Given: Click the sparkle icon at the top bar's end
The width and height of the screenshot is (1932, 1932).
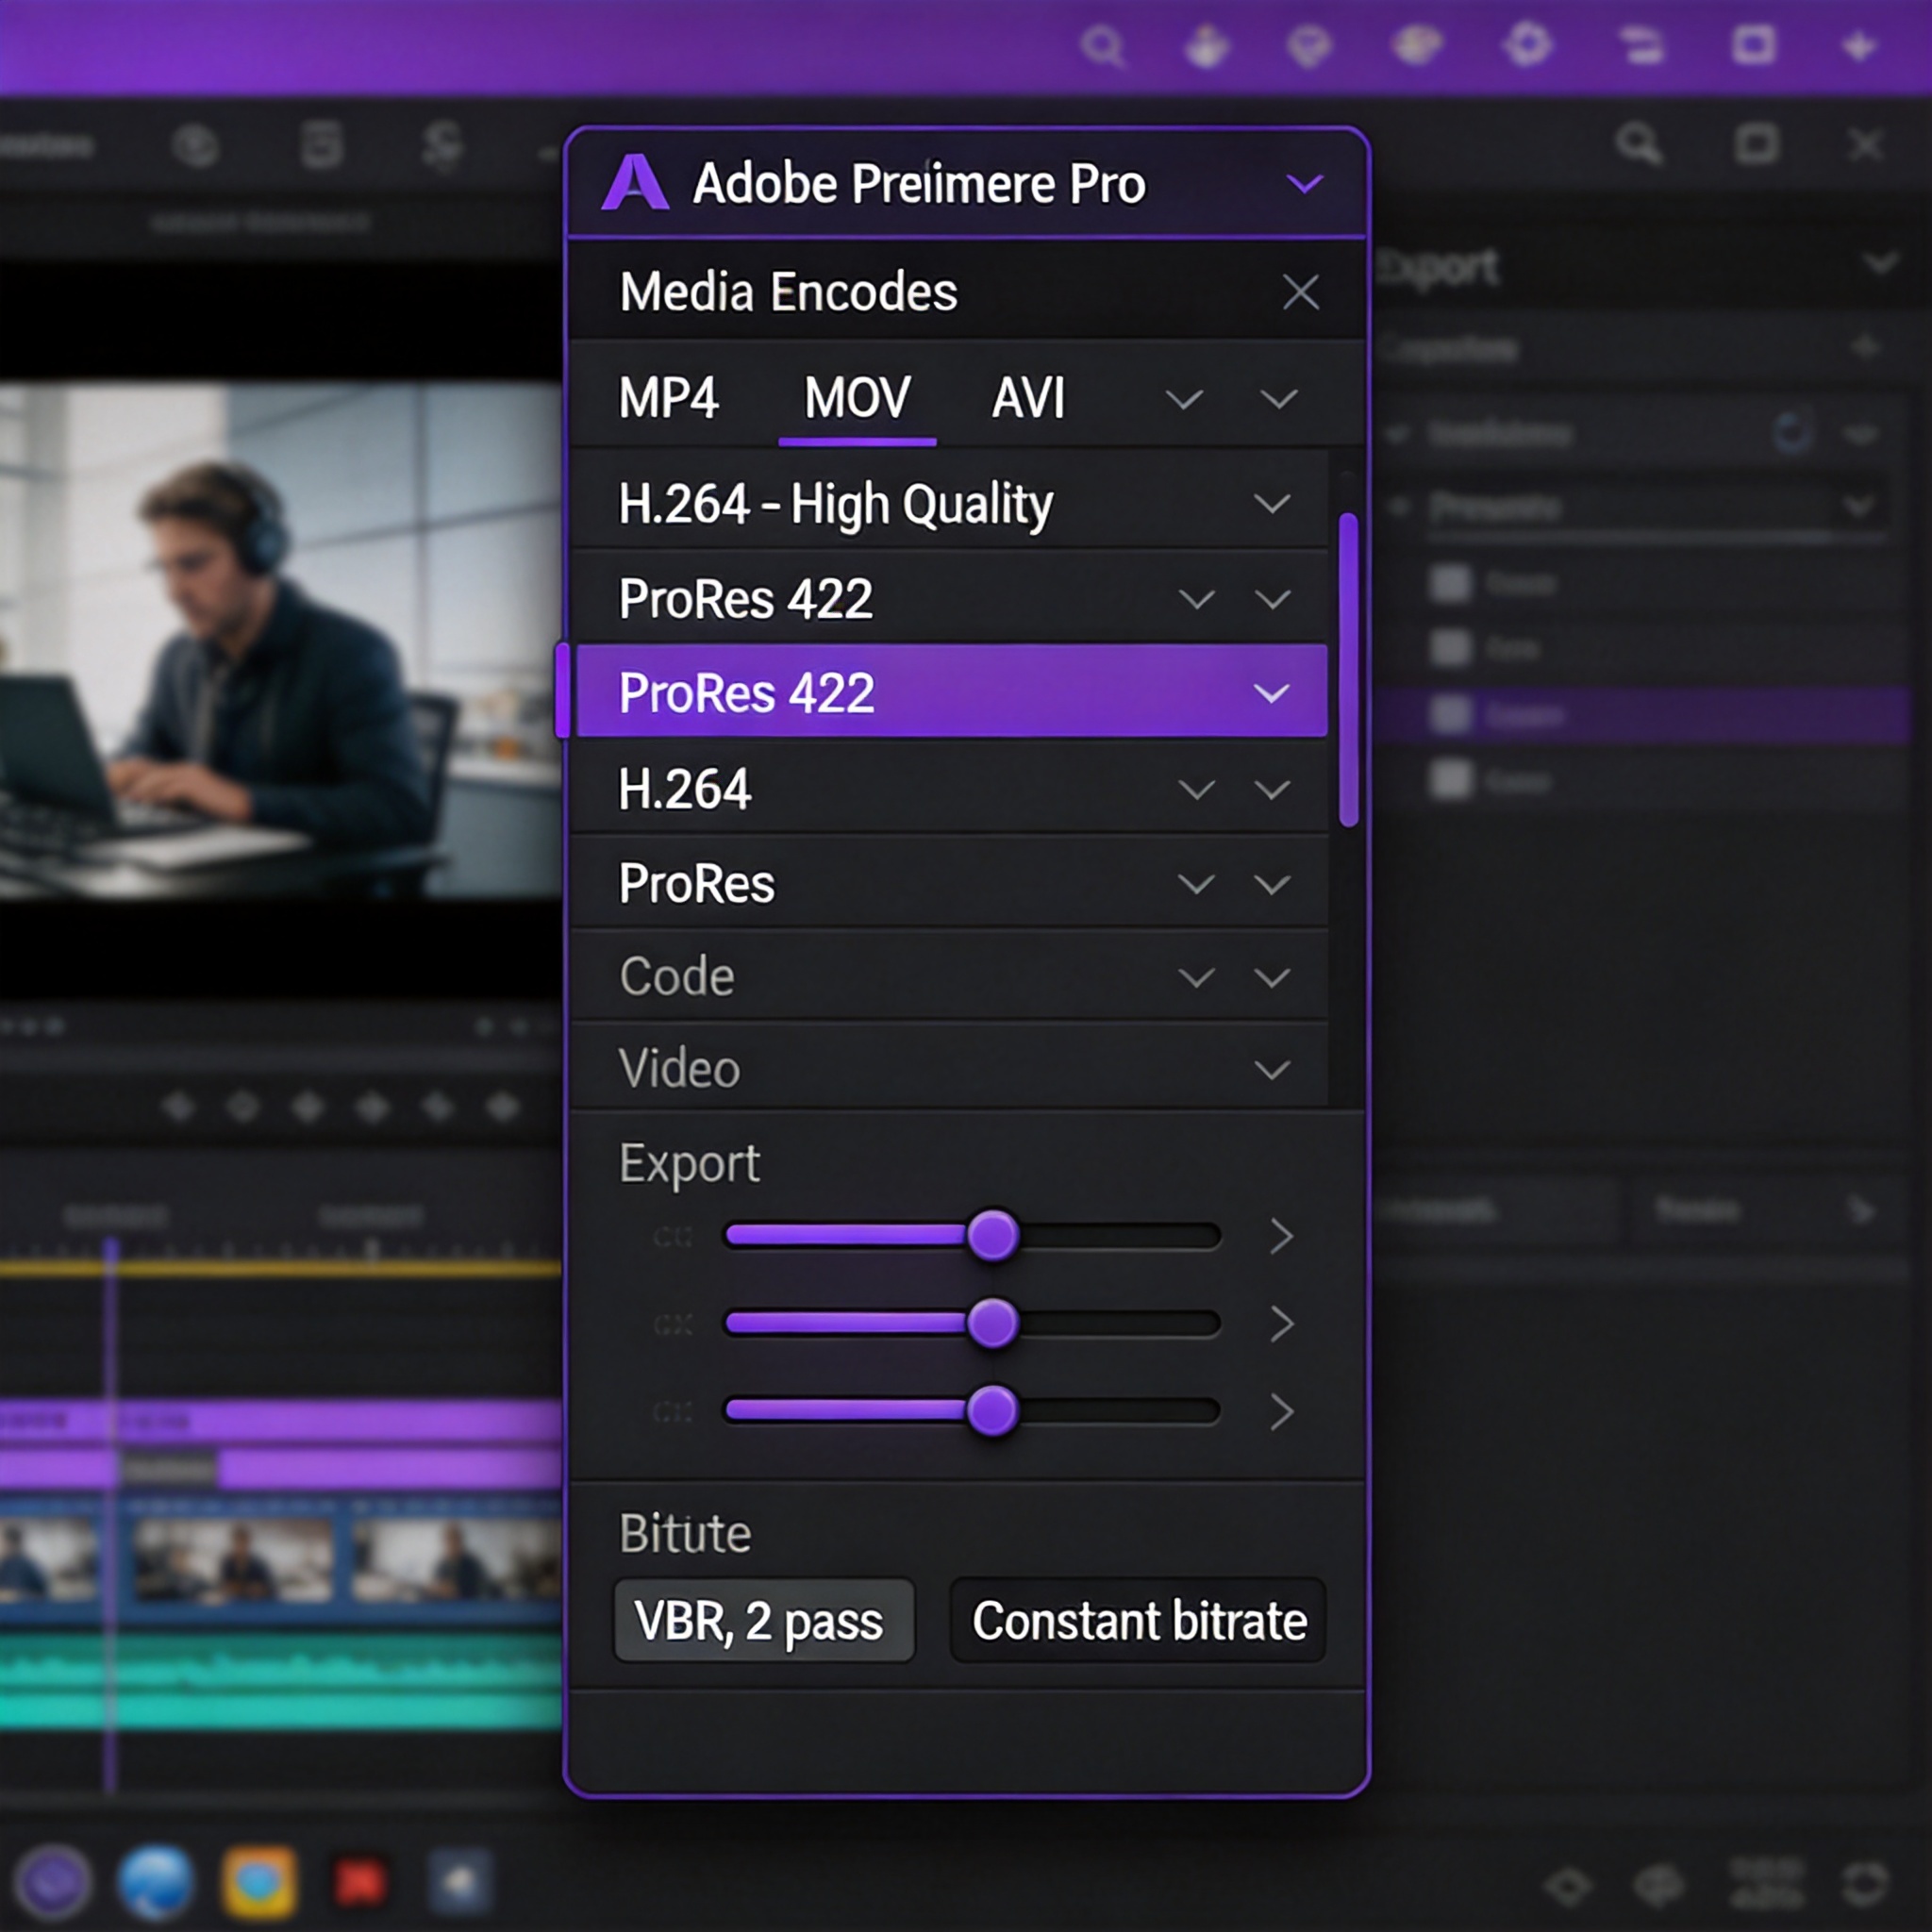Looking at the screenshot, I should point(1859,46).
